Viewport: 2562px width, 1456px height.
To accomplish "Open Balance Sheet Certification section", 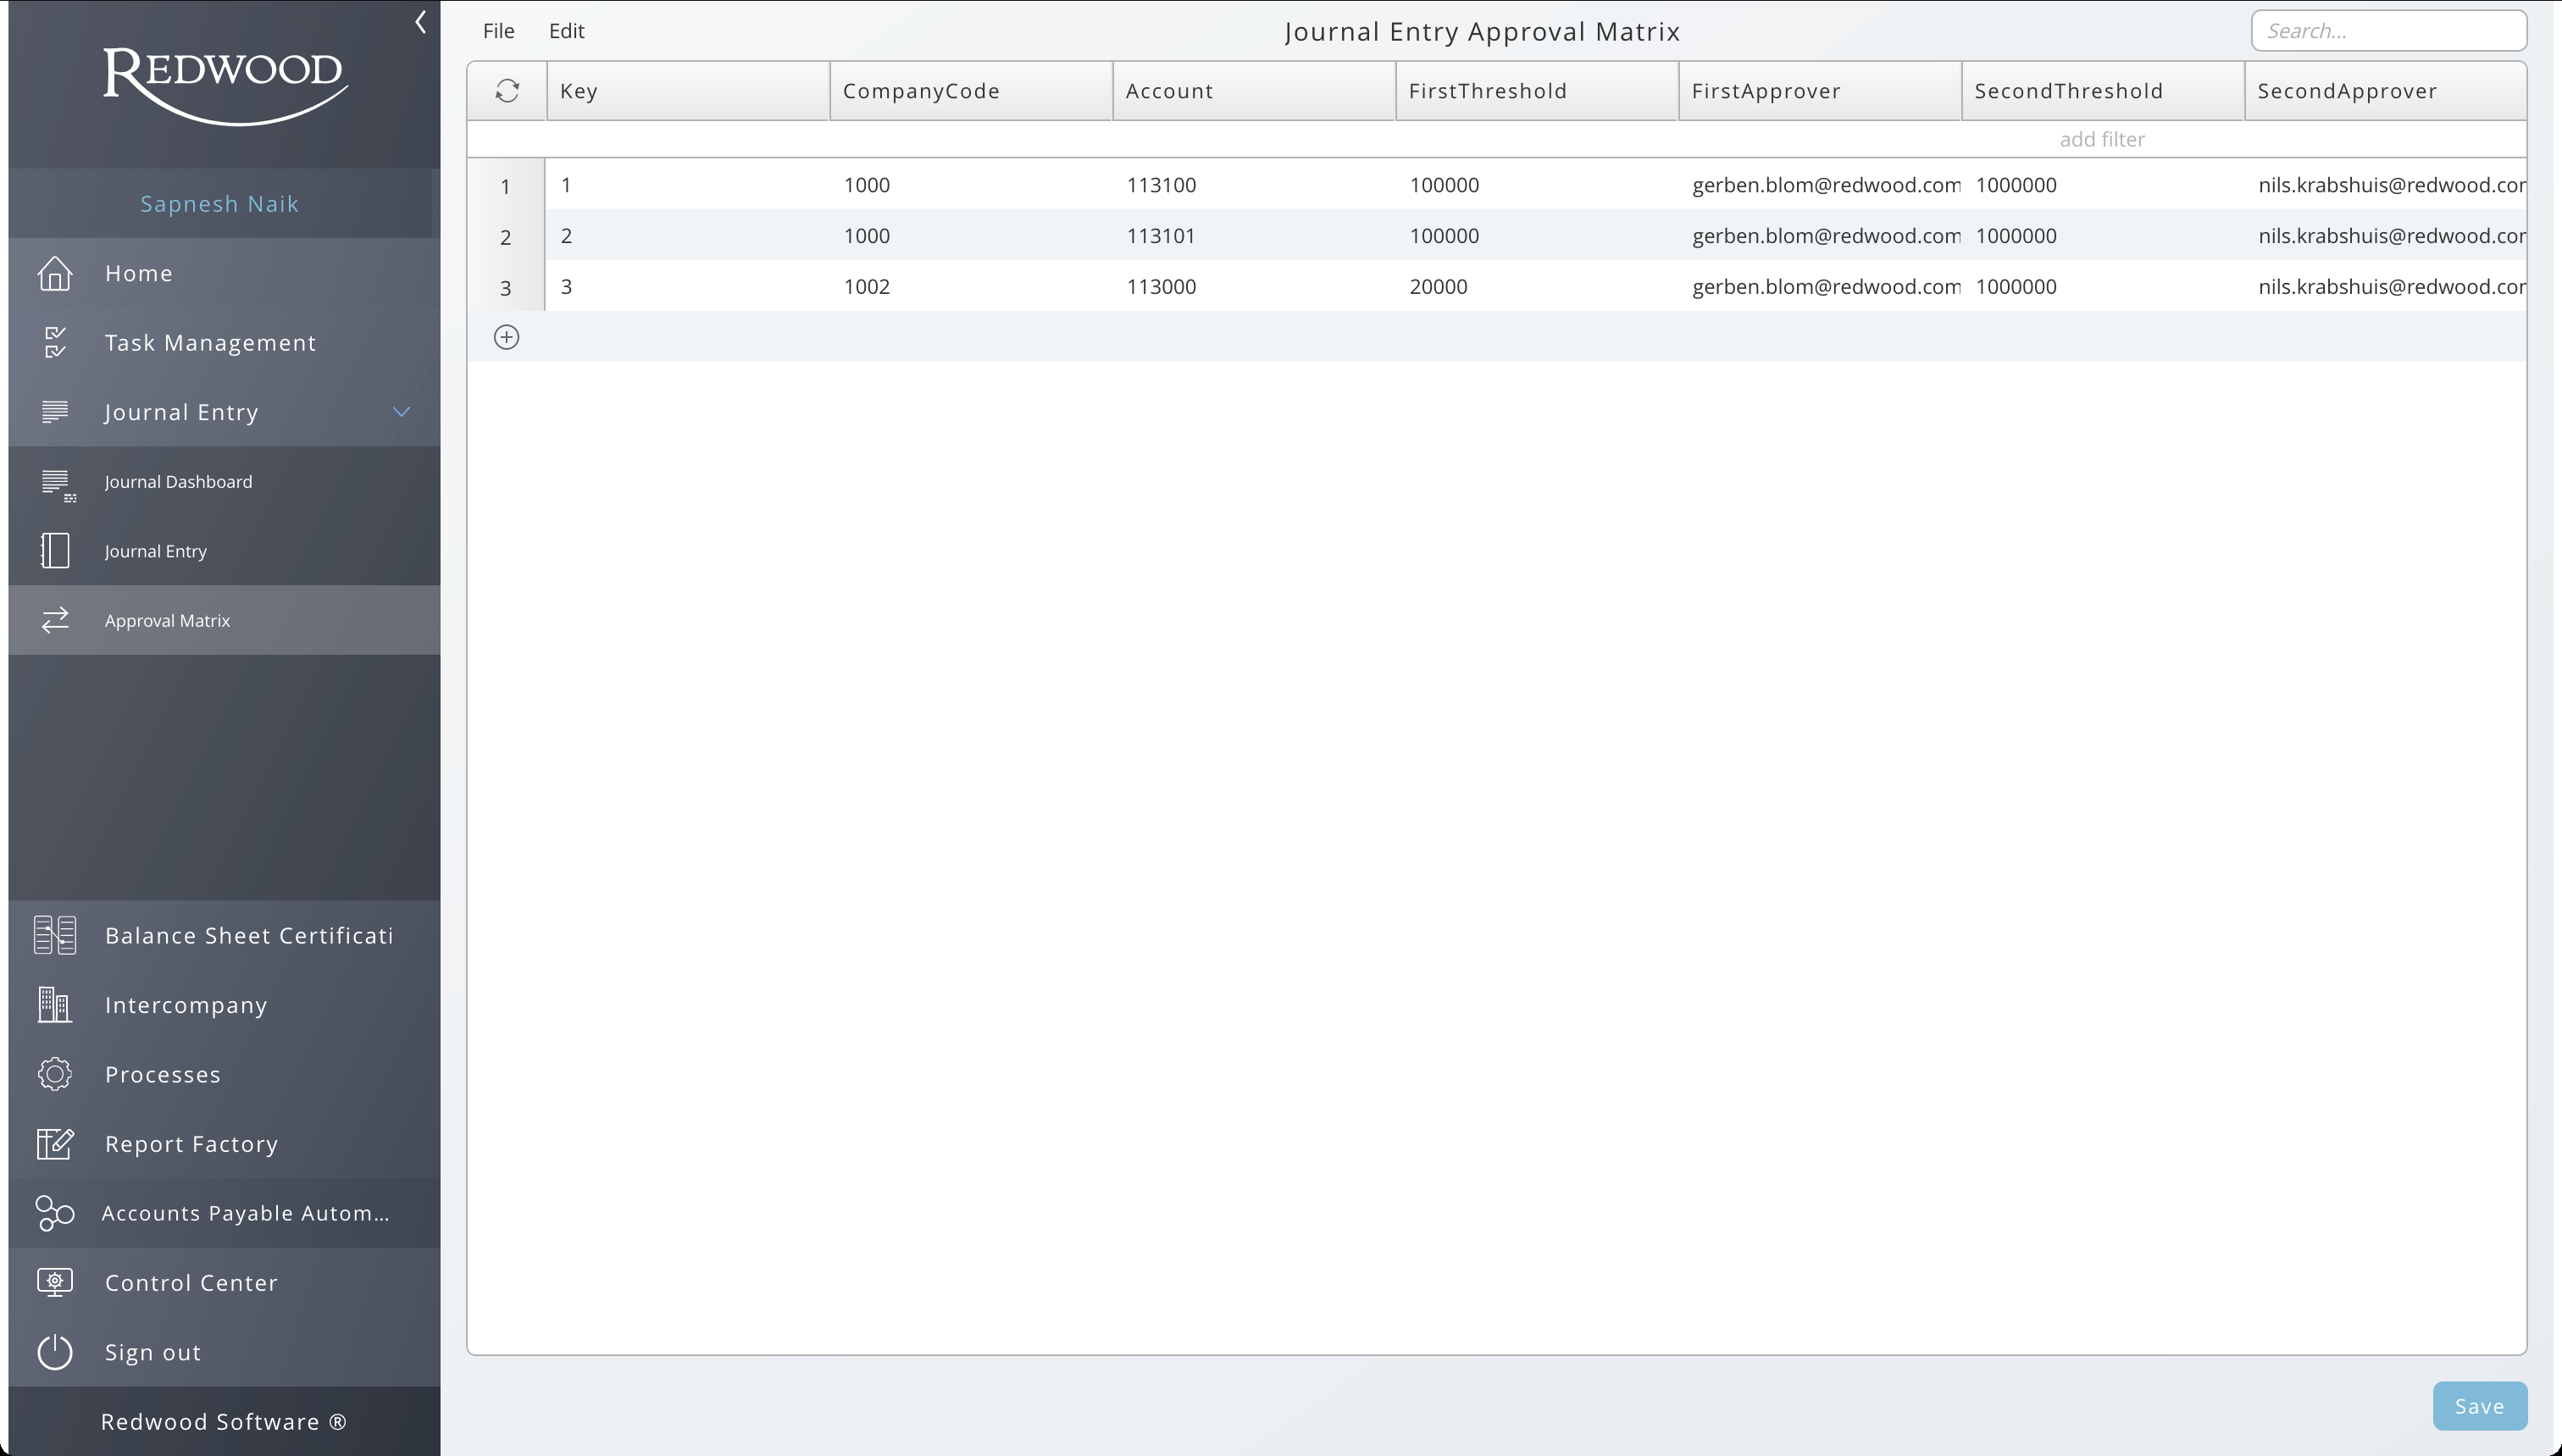I will (224, 935).
